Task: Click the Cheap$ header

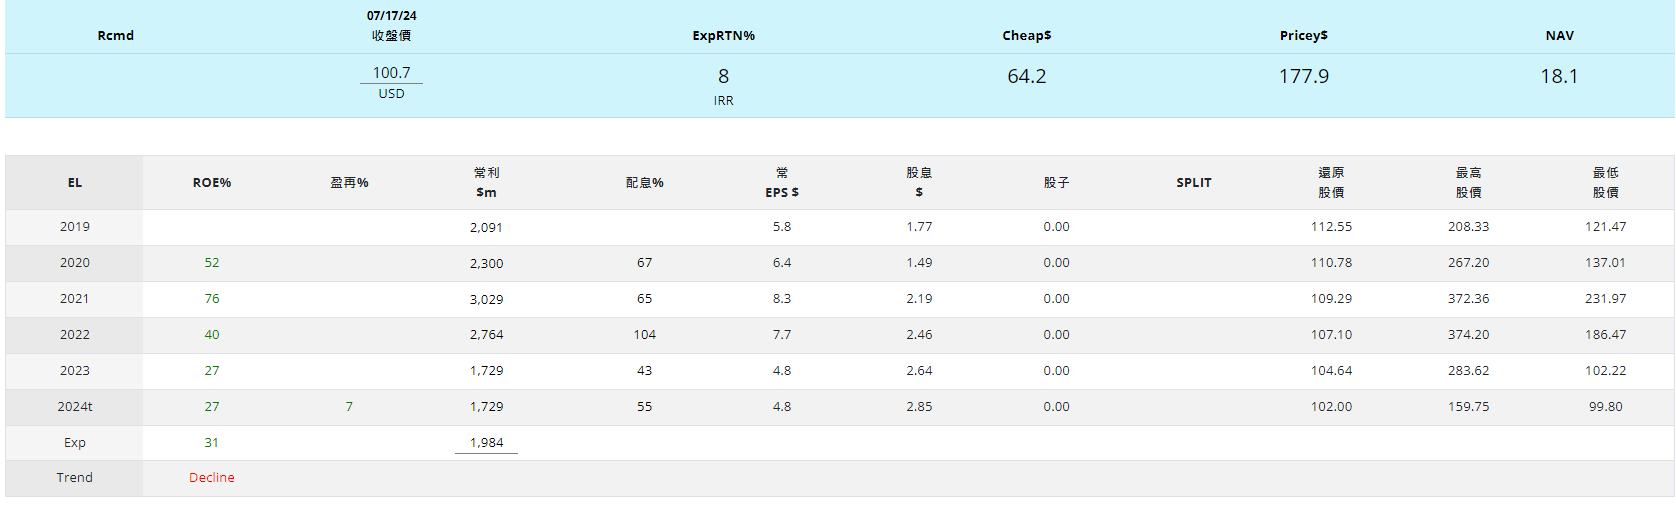Action: pos(1026,35)
